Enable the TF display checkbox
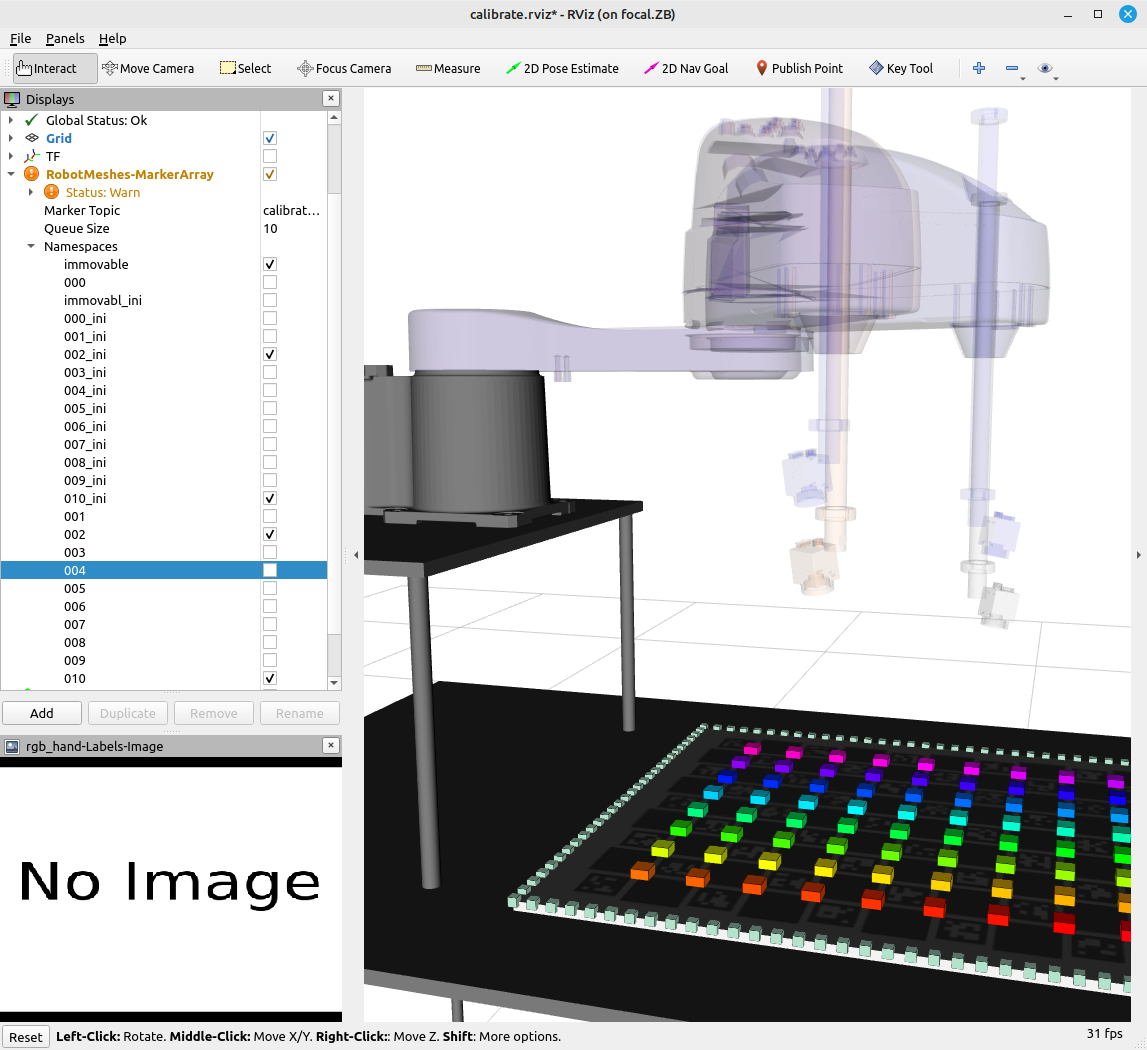The image size is (1147, 1050). point(270,156)
